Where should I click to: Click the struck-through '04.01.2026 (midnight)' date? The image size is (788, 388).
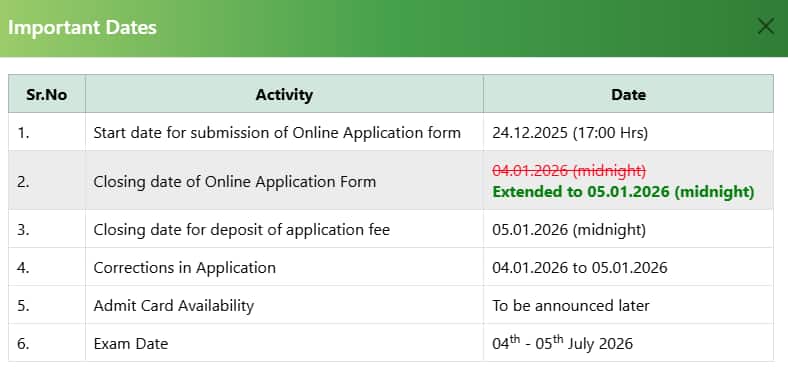(x=569, y=171)
